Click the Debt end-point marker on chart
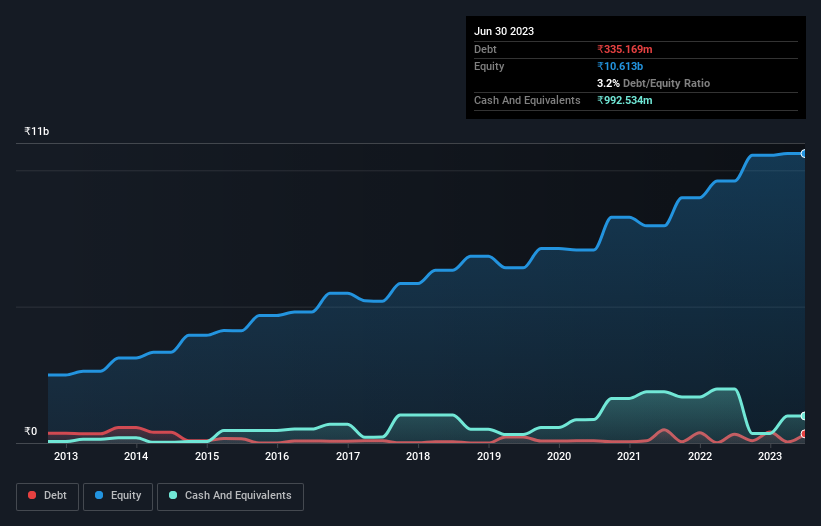This screenshot has width=821, height=526. tap(803, 434)
